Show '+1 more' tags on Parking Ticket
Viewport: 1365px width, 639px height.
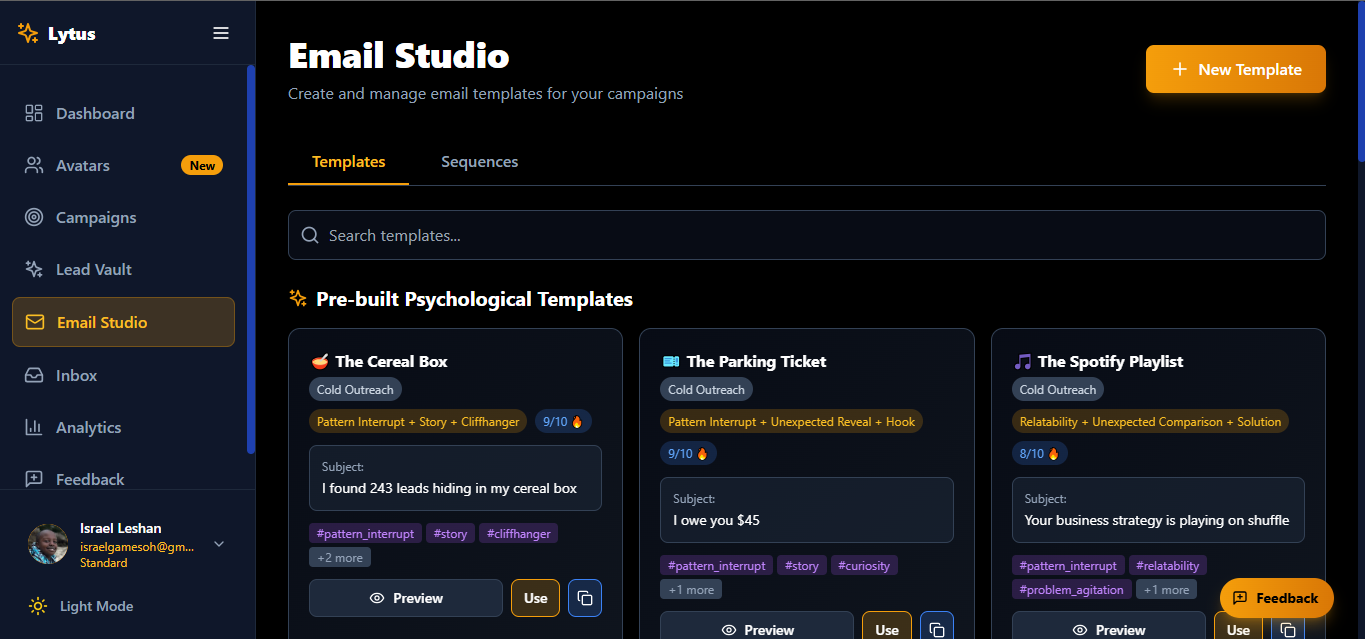(x=691, y=590)
